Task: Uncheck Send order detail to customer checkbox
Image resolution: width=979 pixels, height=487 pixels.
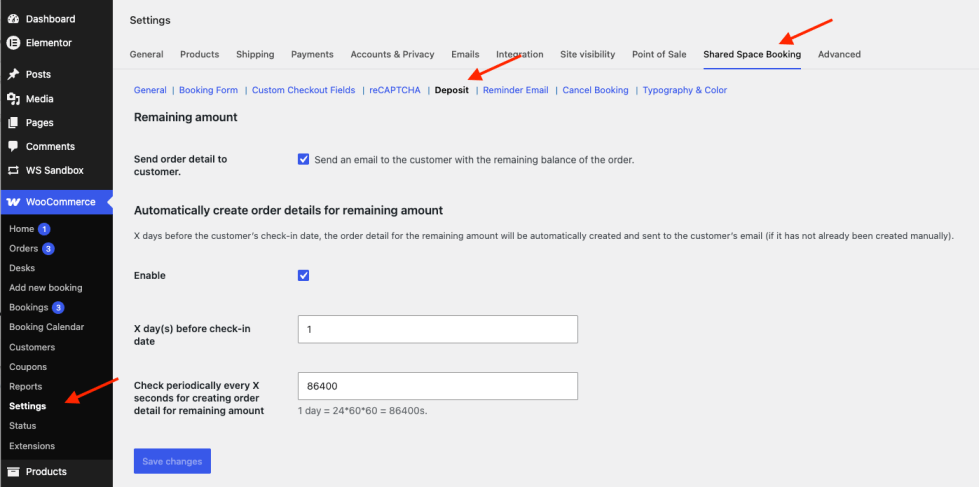Action: pyautogui.click(x=303, y=159)
